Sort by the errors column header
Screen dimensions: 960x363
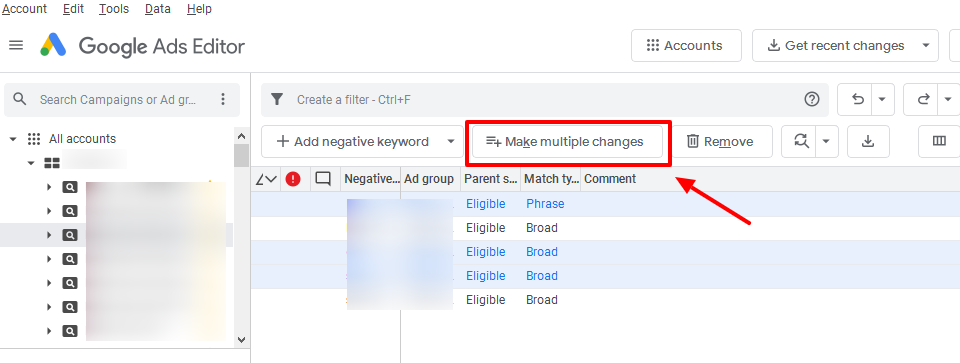coord(293,179)
